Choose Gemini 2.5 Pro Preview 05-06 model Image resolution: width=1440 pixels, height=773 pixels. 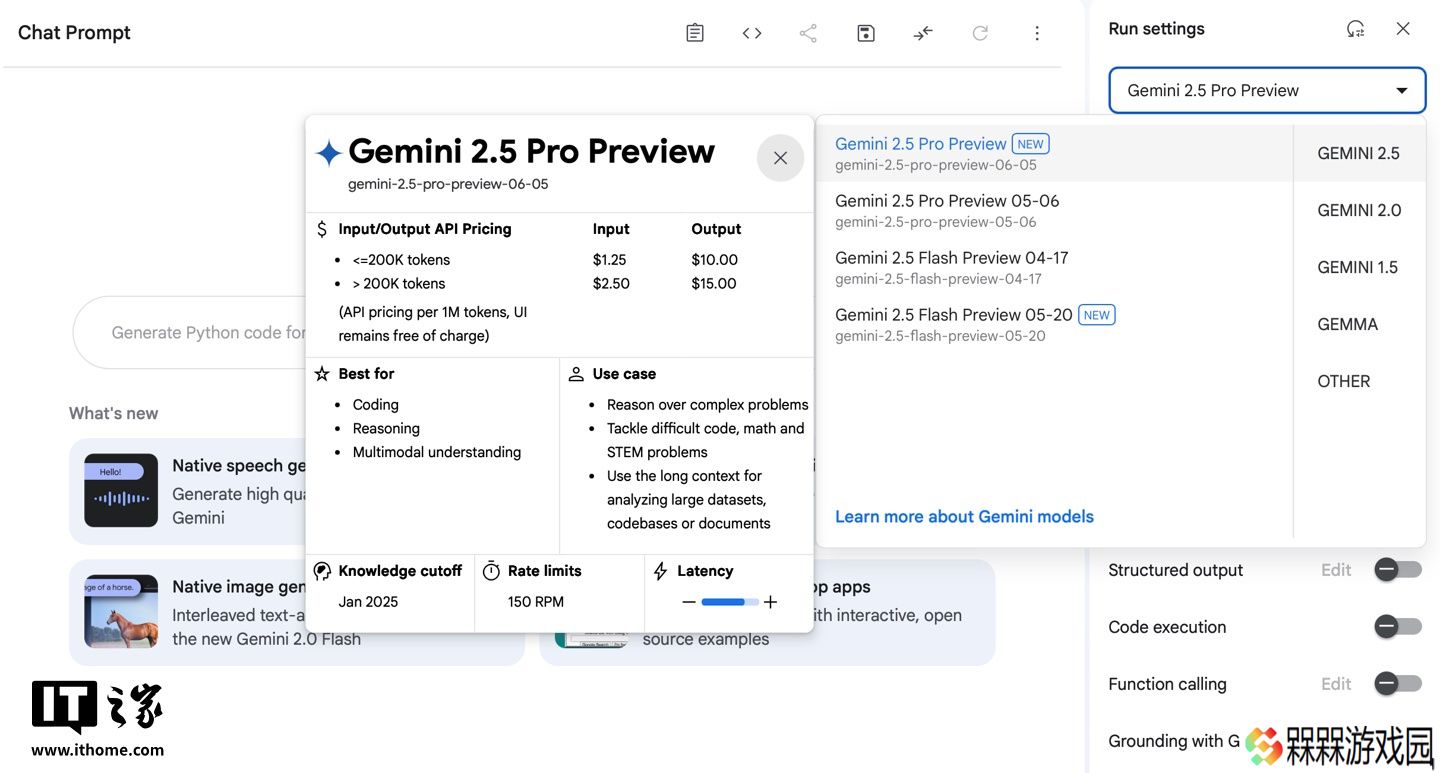[x=1055, y=210]
